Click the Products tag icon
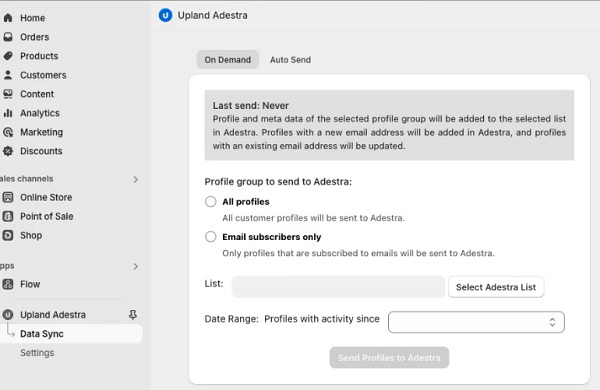600x390 pixels. click(8, 56)
